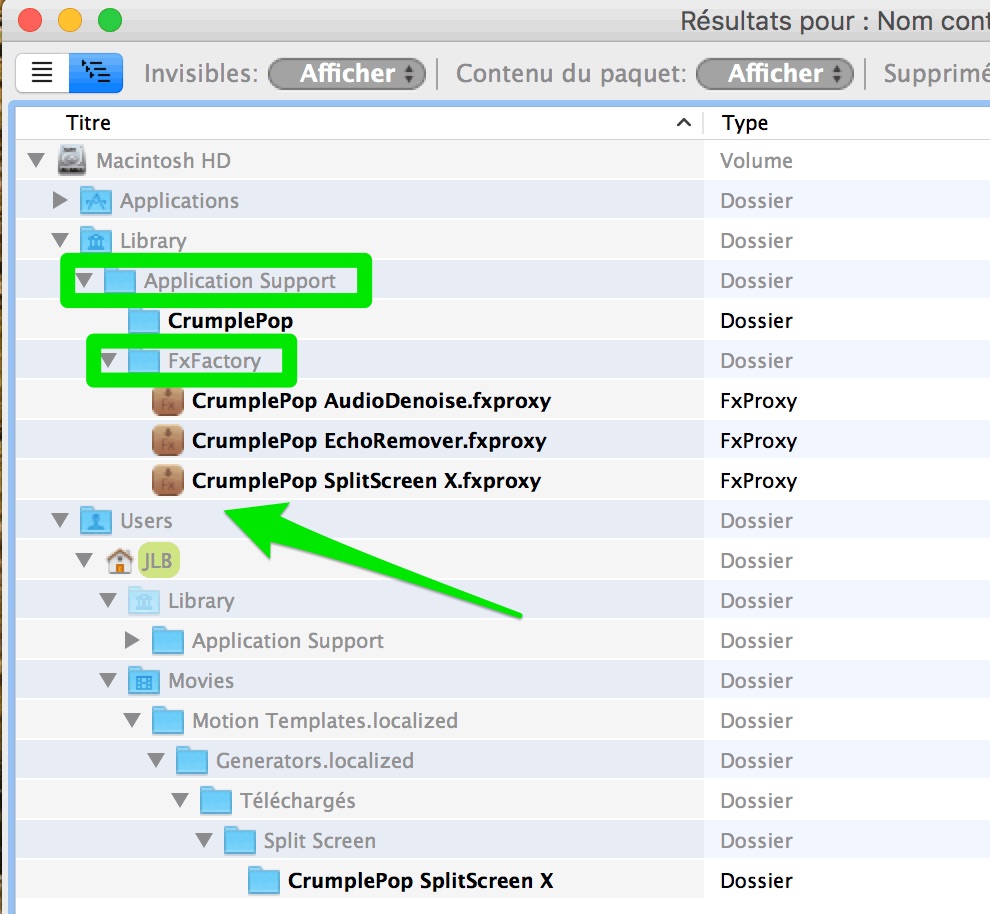Collapse the Macintosh HD volume
Screen dimensions: 990x914
37,160
